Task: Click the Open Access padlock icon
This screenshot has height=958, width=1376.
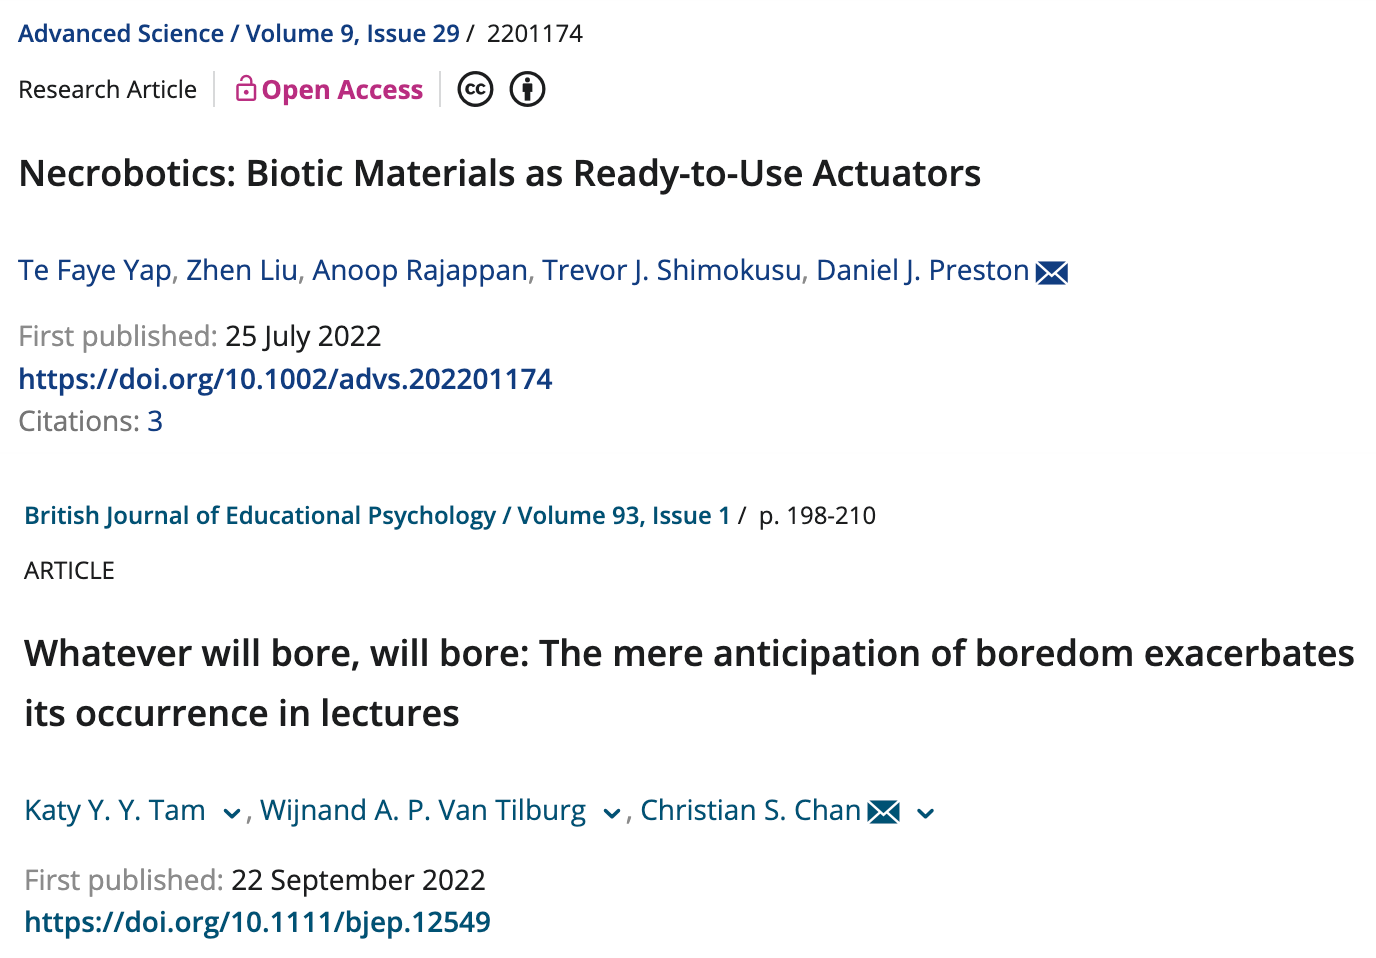Action: pos(245,89)
